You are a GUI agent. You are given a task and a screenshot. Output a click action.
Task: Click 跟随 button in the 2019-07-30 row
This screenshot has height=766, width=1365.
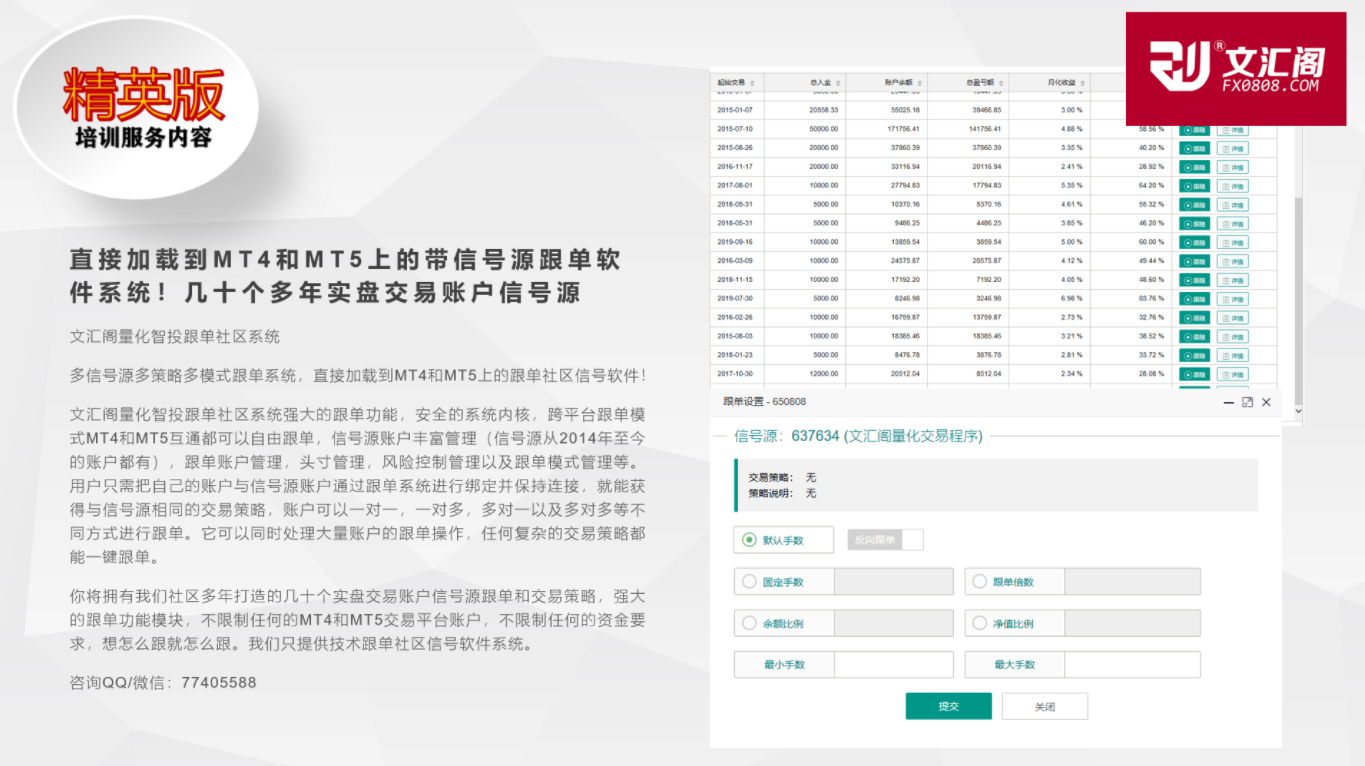[1194, 299]
